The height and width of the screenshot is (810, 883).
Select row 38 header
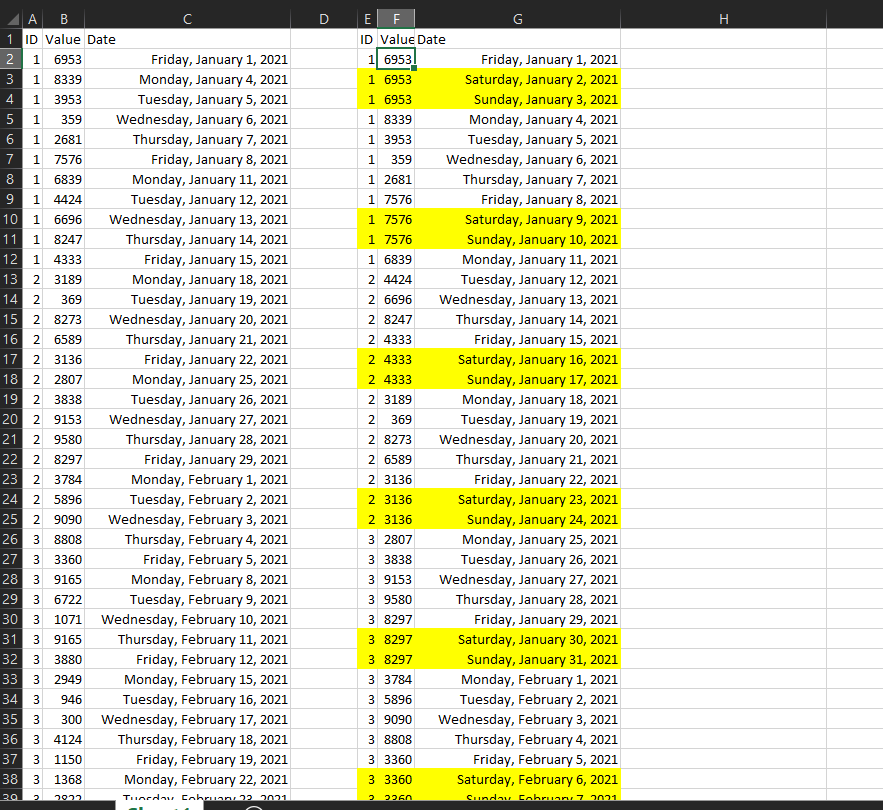pyautogui.click(x=11, y=779)
